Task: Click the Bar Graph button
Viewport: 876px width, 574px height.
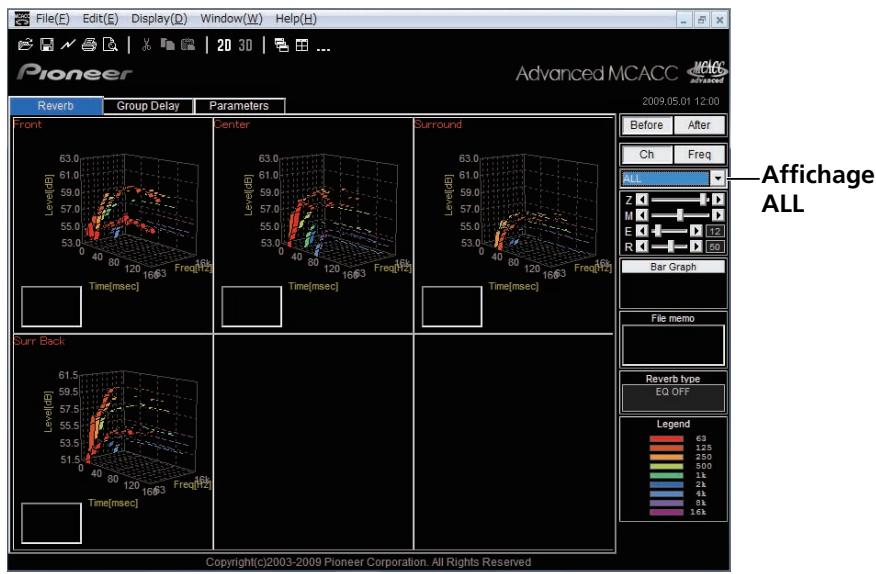Action: (x=673, y=267)
